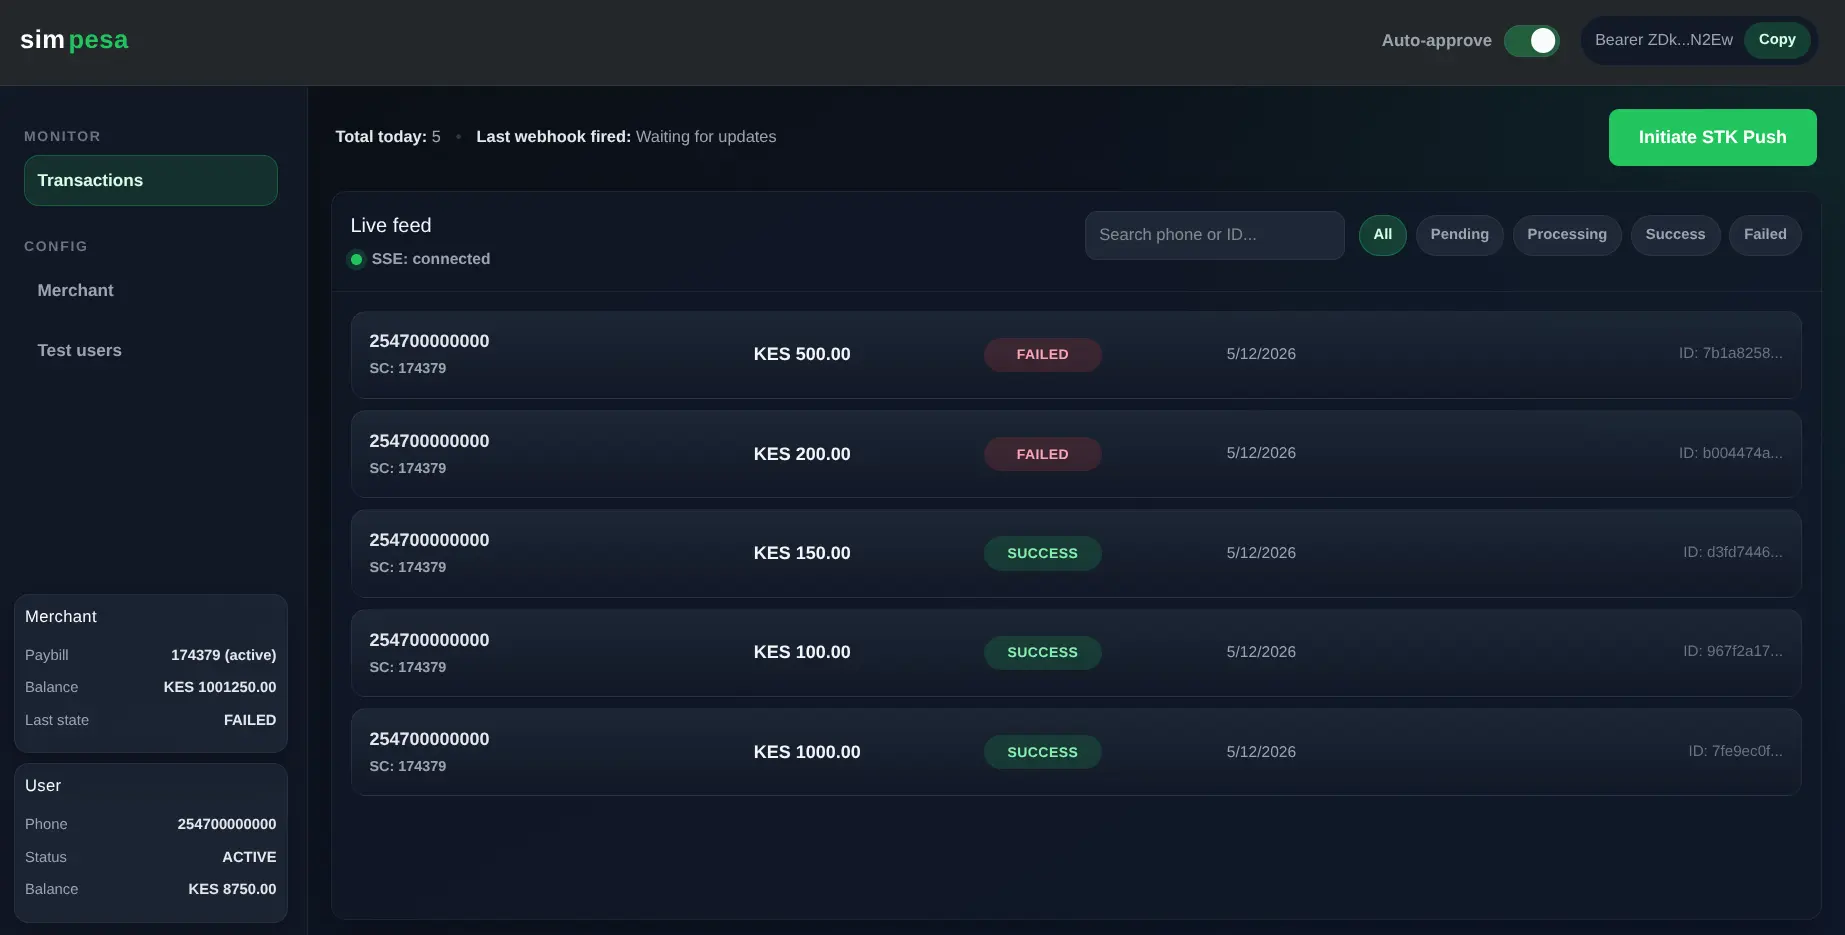The width and height of the screenshot is (1845, 935).
Task: Click user phone 254700000000 in User card
Action: (x=227, y=824)
